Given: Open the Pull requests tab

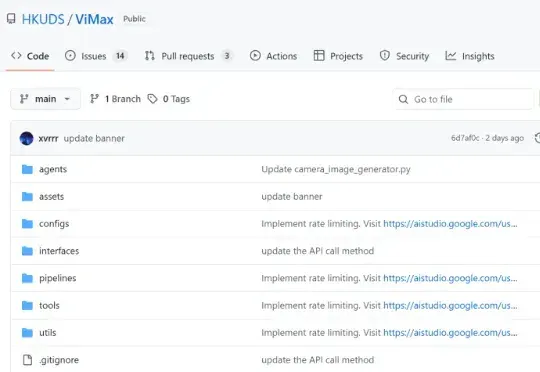Looking at the screenshot, I should [x=189, y=56].
